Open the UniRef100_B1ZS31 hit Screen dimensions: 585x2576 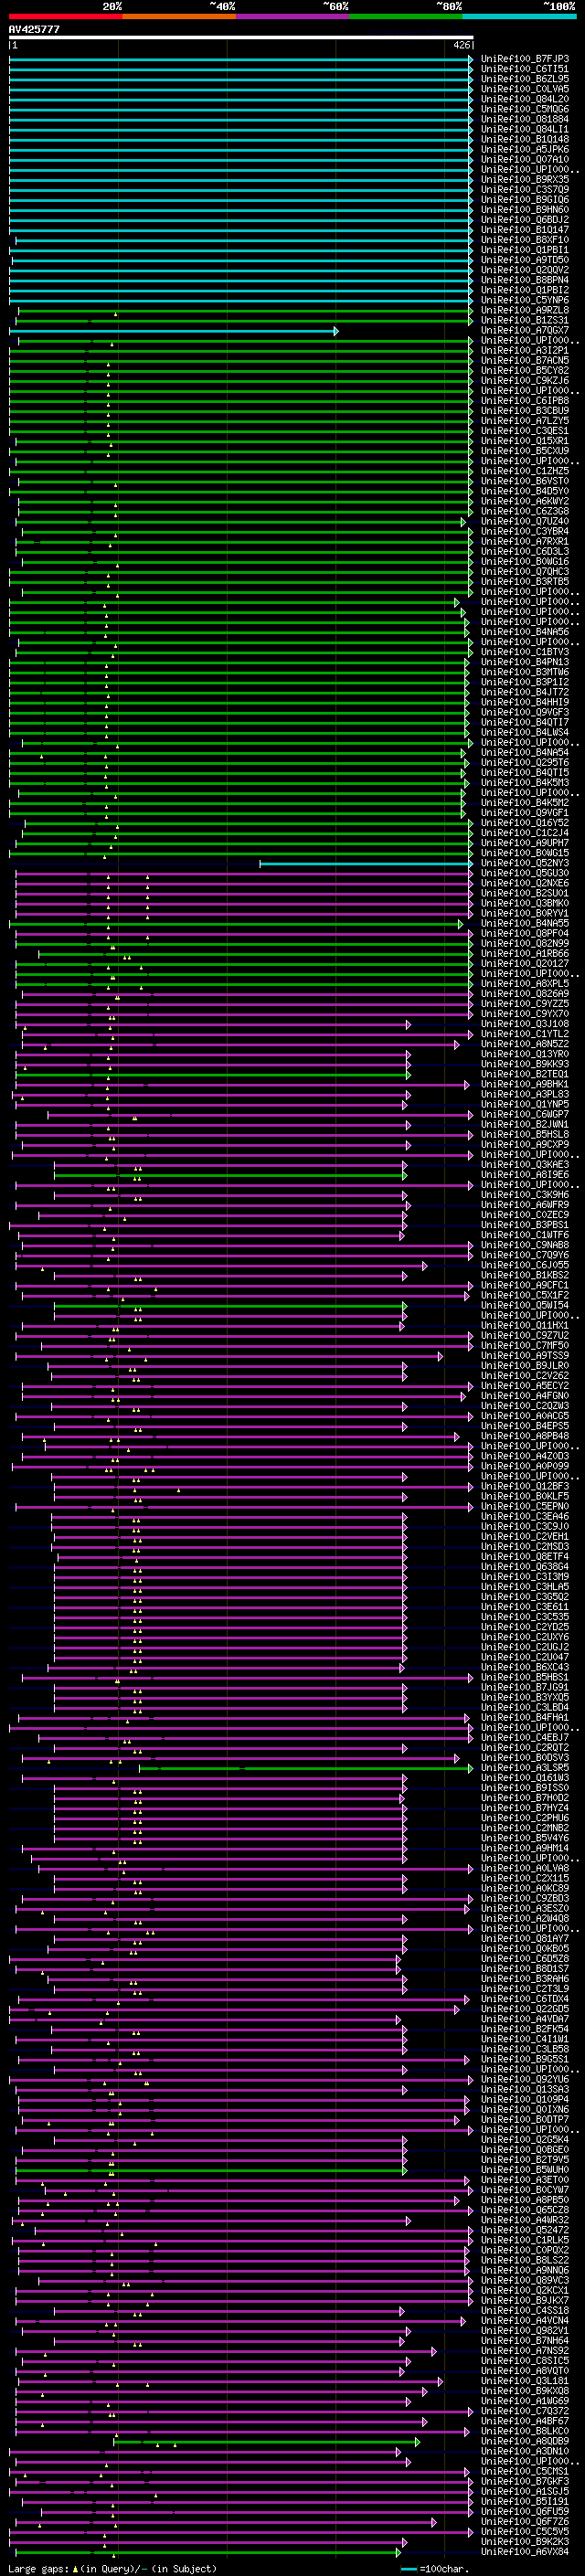(x=525, y=320)
